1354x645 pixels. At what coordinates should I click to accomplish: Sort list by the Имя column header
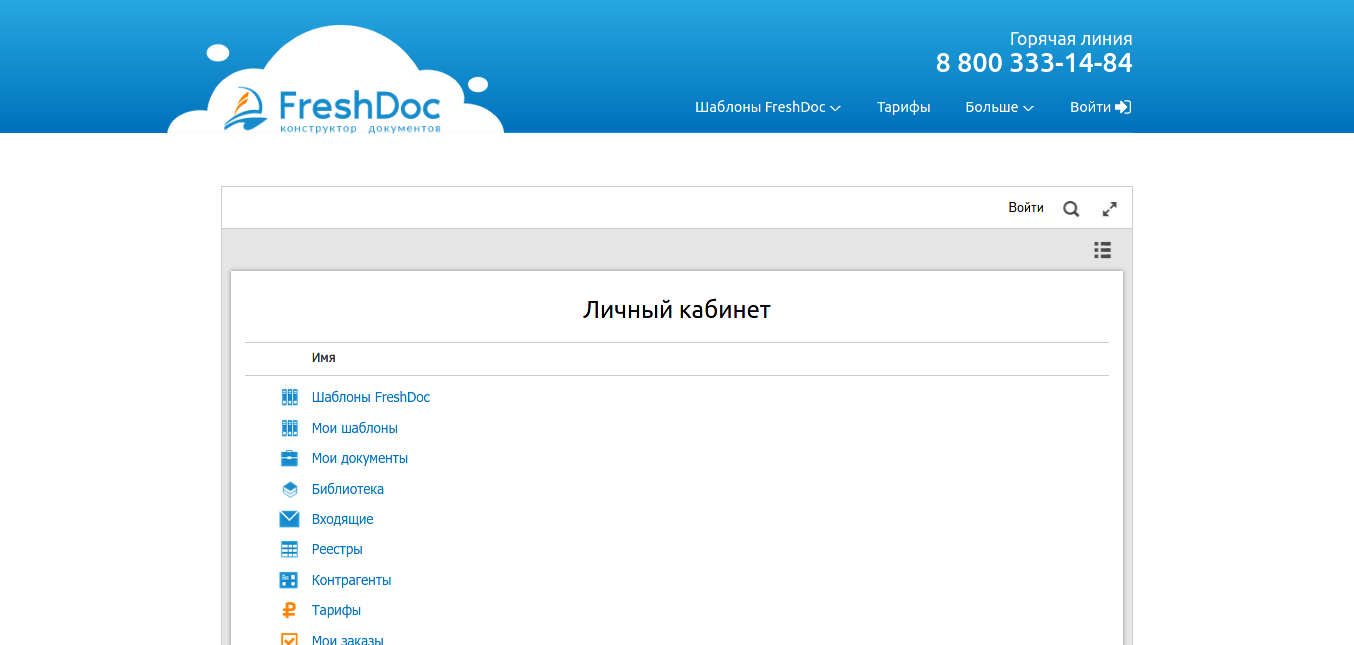tap(323, 357)
